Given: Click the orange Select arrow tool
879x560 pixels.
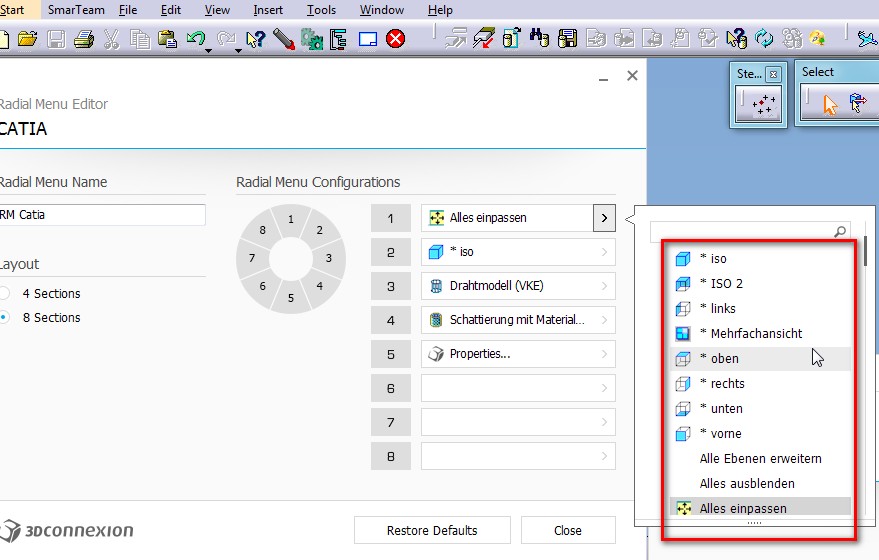Looking at the screenshot, I should tap(830, 104).
